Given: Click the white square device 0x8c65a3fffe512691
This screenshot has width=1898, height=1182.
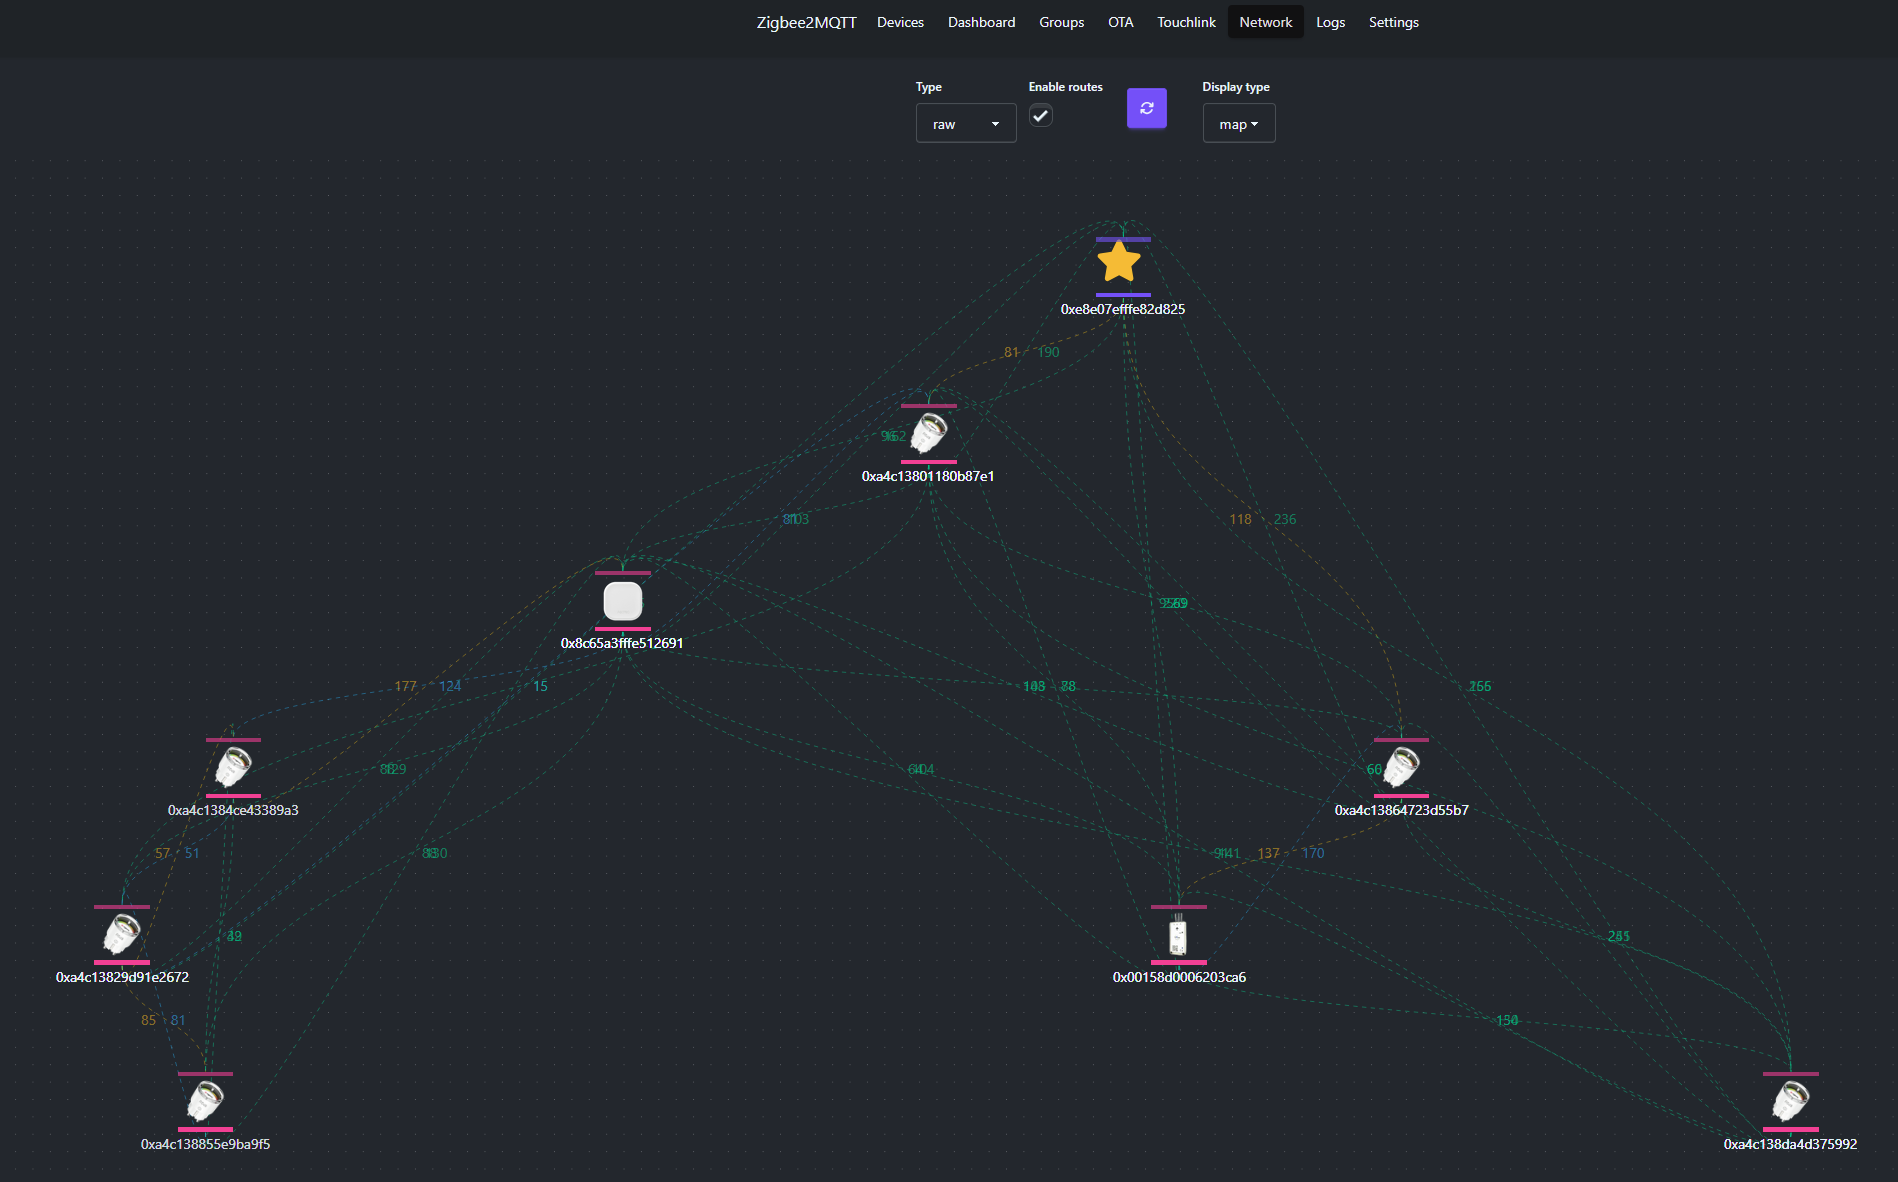Looking at the screenshot, I should tap(622, 601).
